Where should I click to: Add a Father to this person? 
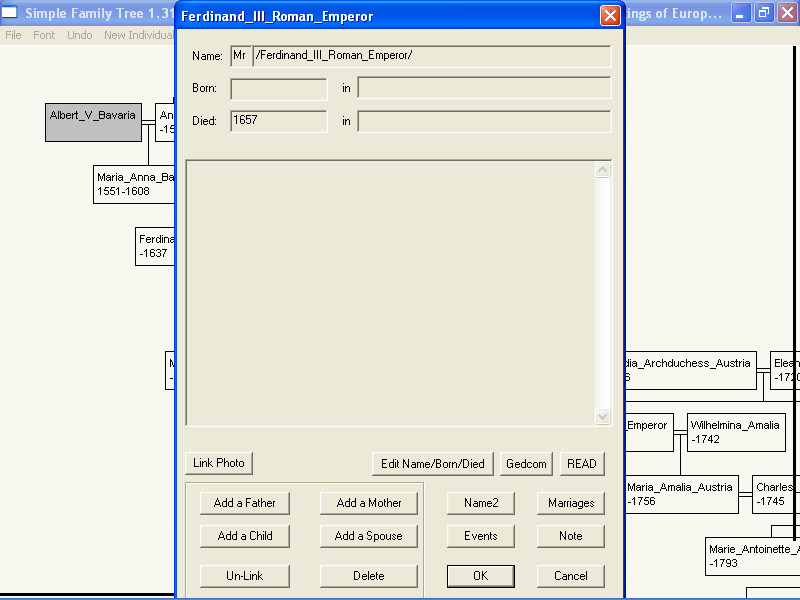click(x=244, y=503)
